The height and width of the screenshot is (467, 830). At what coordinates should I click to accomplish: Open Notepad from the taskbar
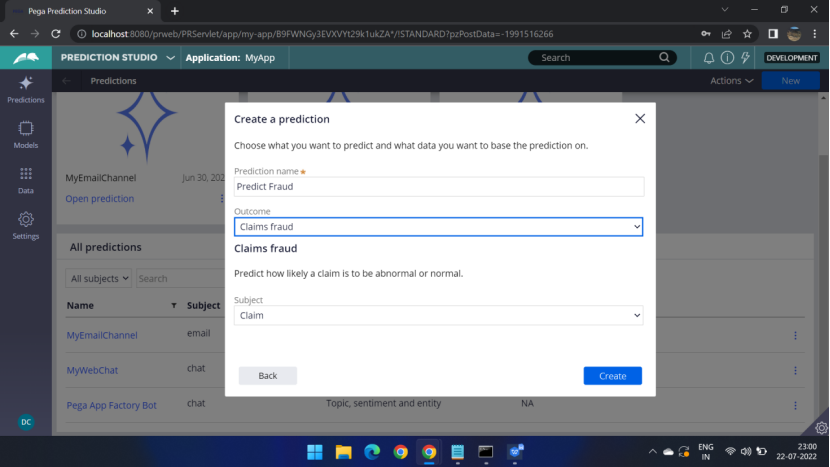(457, 452)
